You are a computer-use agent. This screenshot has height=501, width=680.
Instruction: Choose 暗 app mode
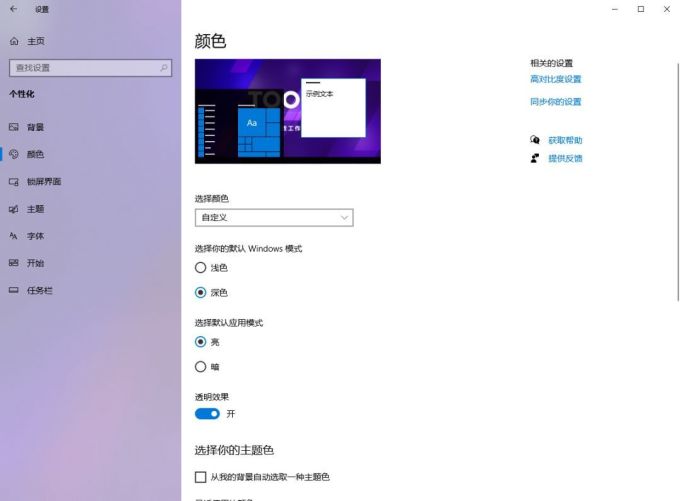[x=200, y=367]
